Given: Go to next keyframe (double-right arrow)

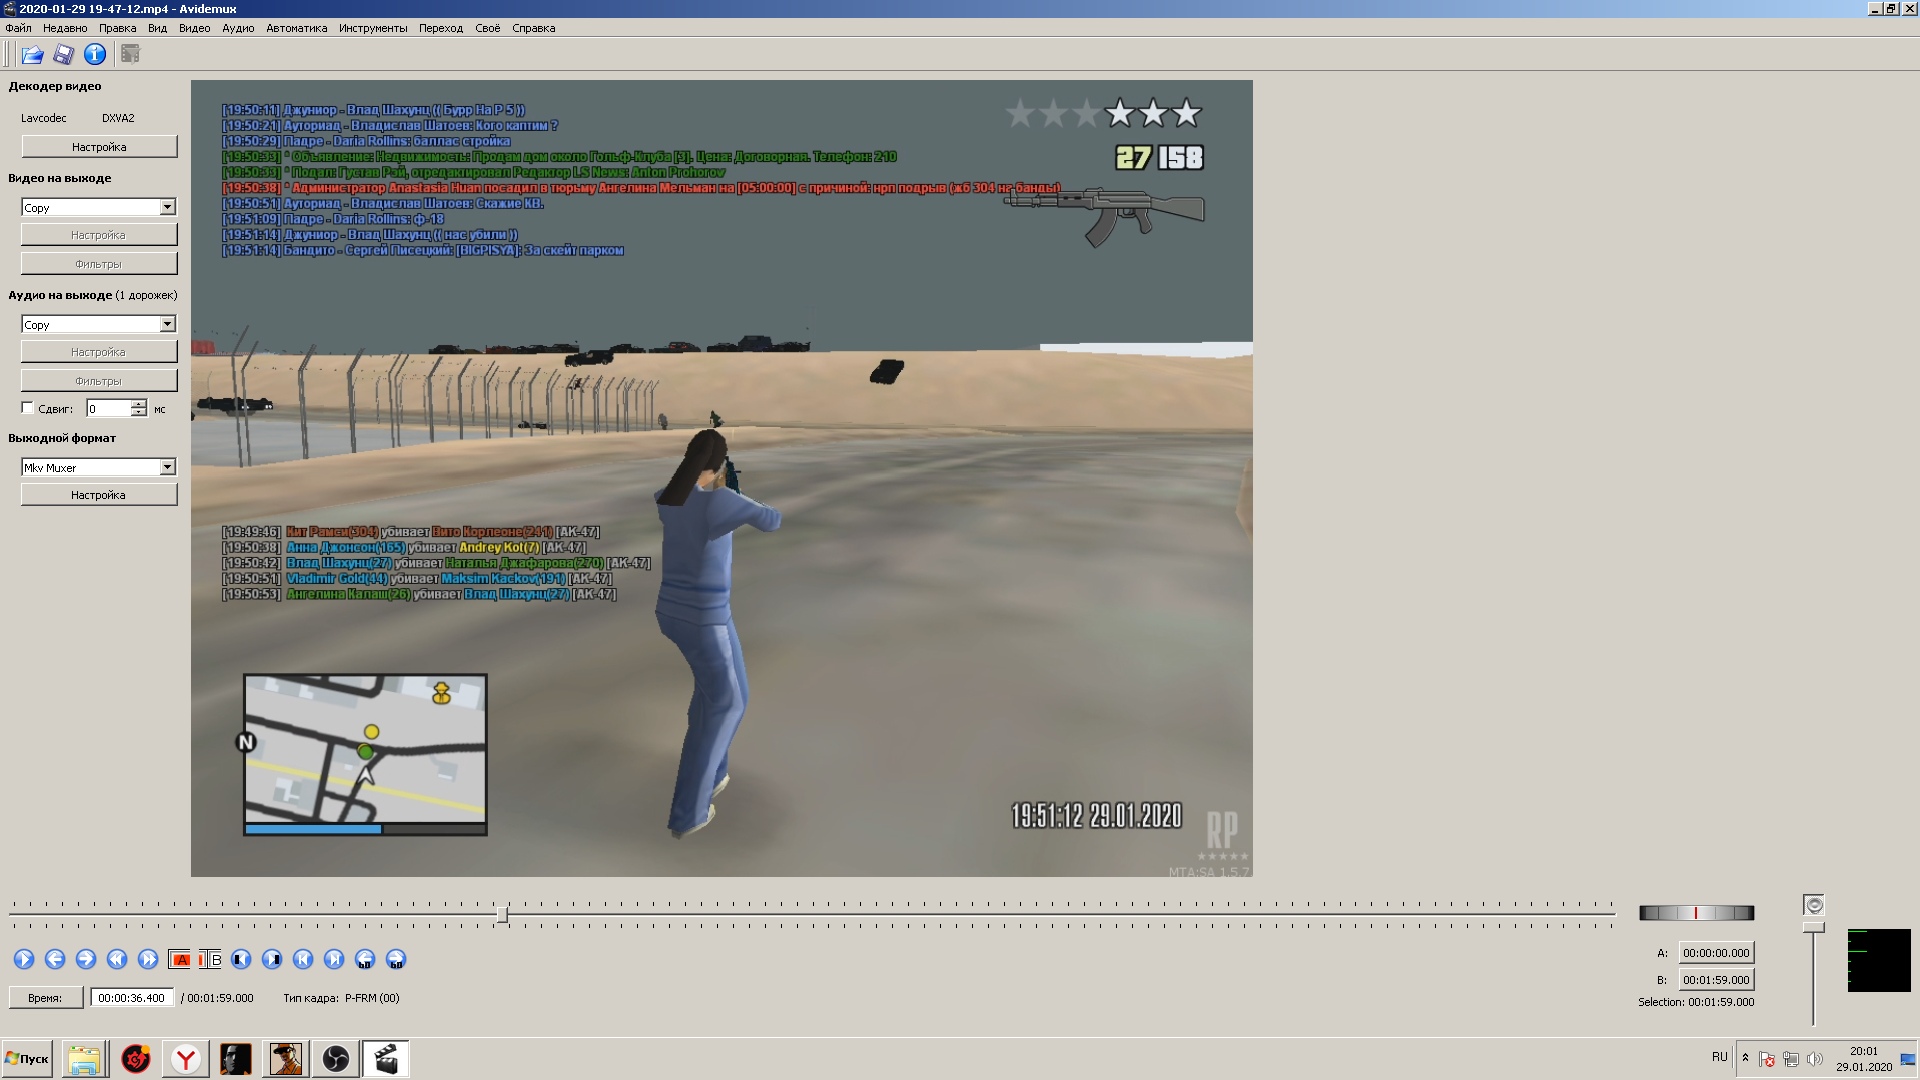Looking at the screenshot, I should click(148, 960).
